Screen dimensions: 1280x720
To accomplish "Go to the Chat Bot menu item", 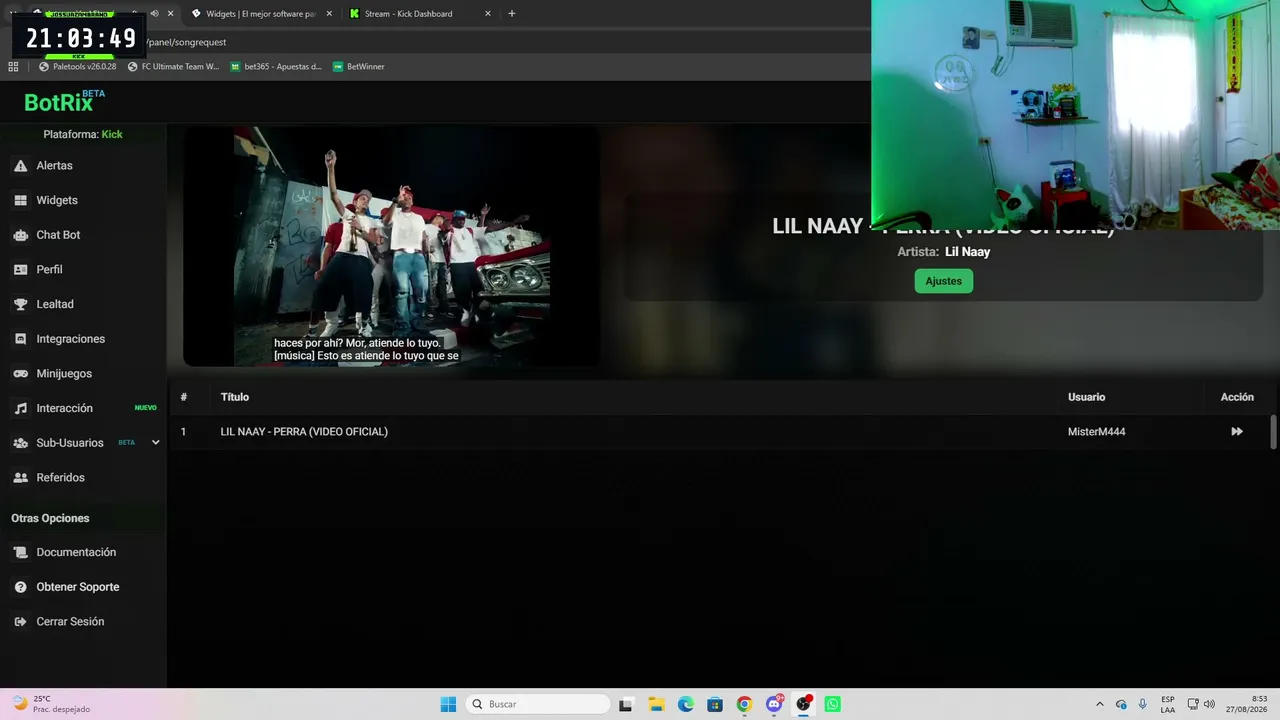I will (x=58, y=235).
